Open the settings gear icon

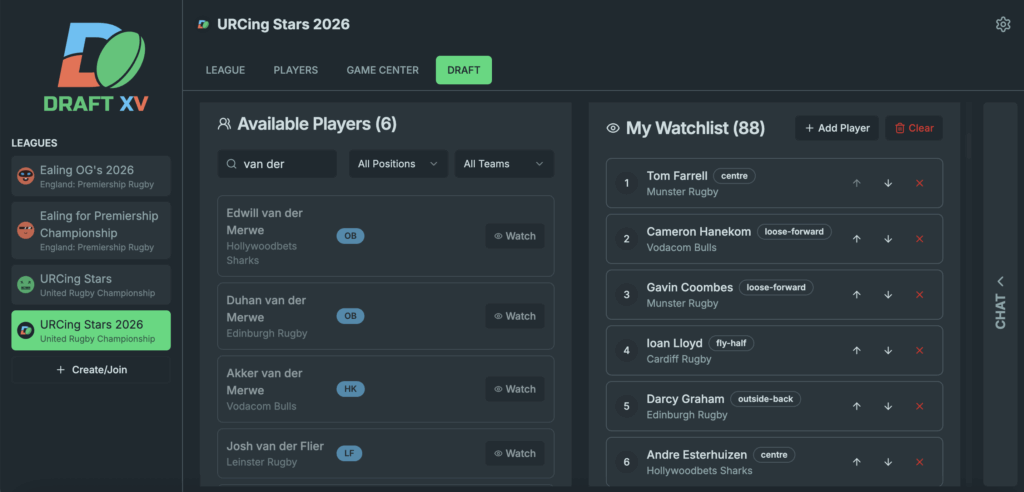tap(1002, 24)
